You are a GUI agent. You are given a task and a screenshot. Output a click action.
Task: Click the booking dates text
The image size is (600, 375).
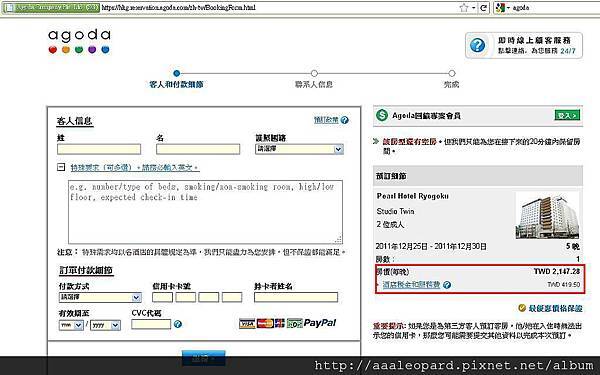pos(431,246)
